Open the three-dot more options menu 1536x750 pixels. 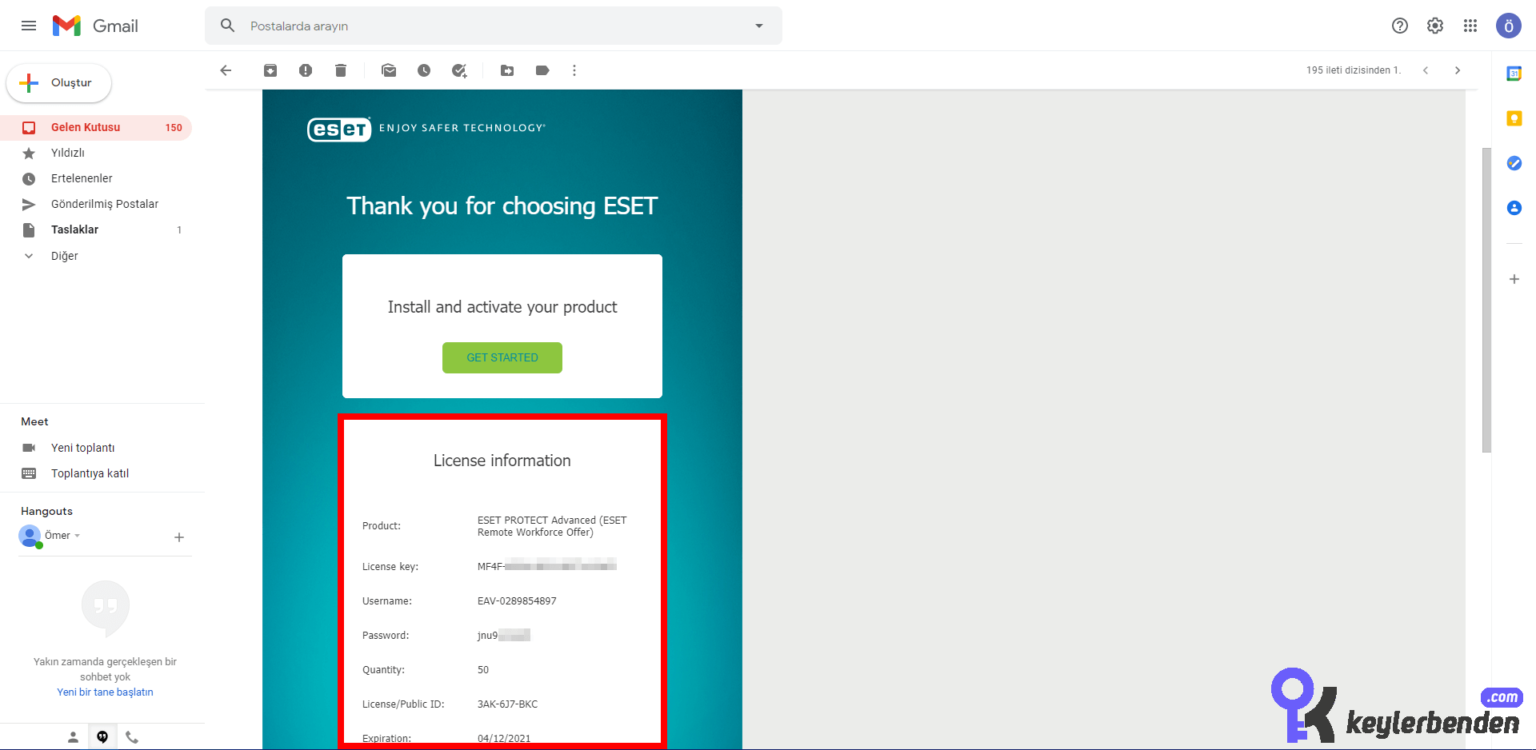(574, 70)
